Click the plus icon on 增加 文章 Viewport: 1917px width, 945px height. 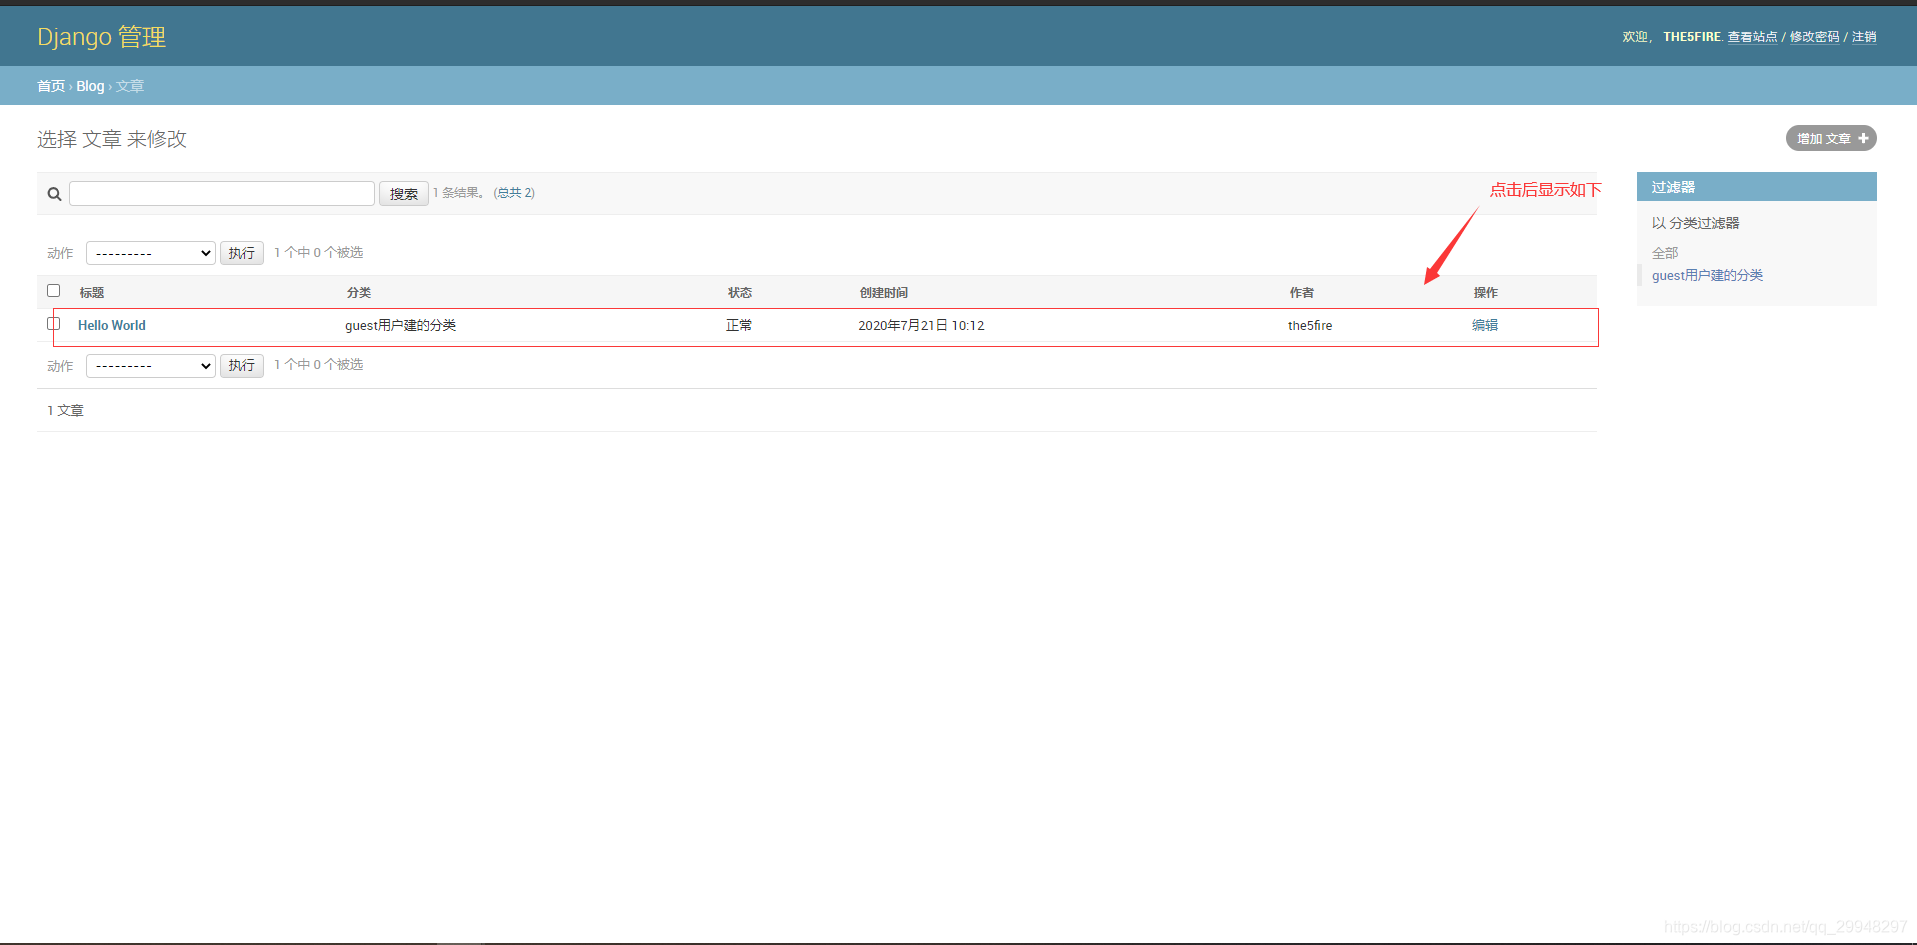coord(1863,139)
